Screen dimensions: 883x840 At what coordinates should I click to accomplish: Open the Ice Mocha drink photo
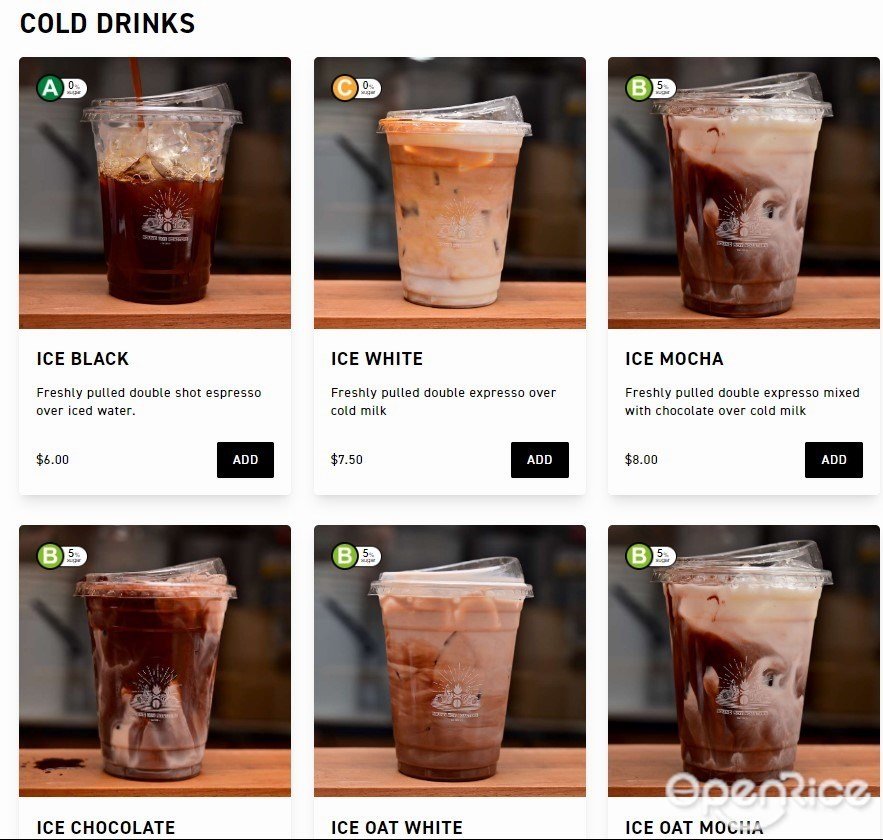[743, 193]
